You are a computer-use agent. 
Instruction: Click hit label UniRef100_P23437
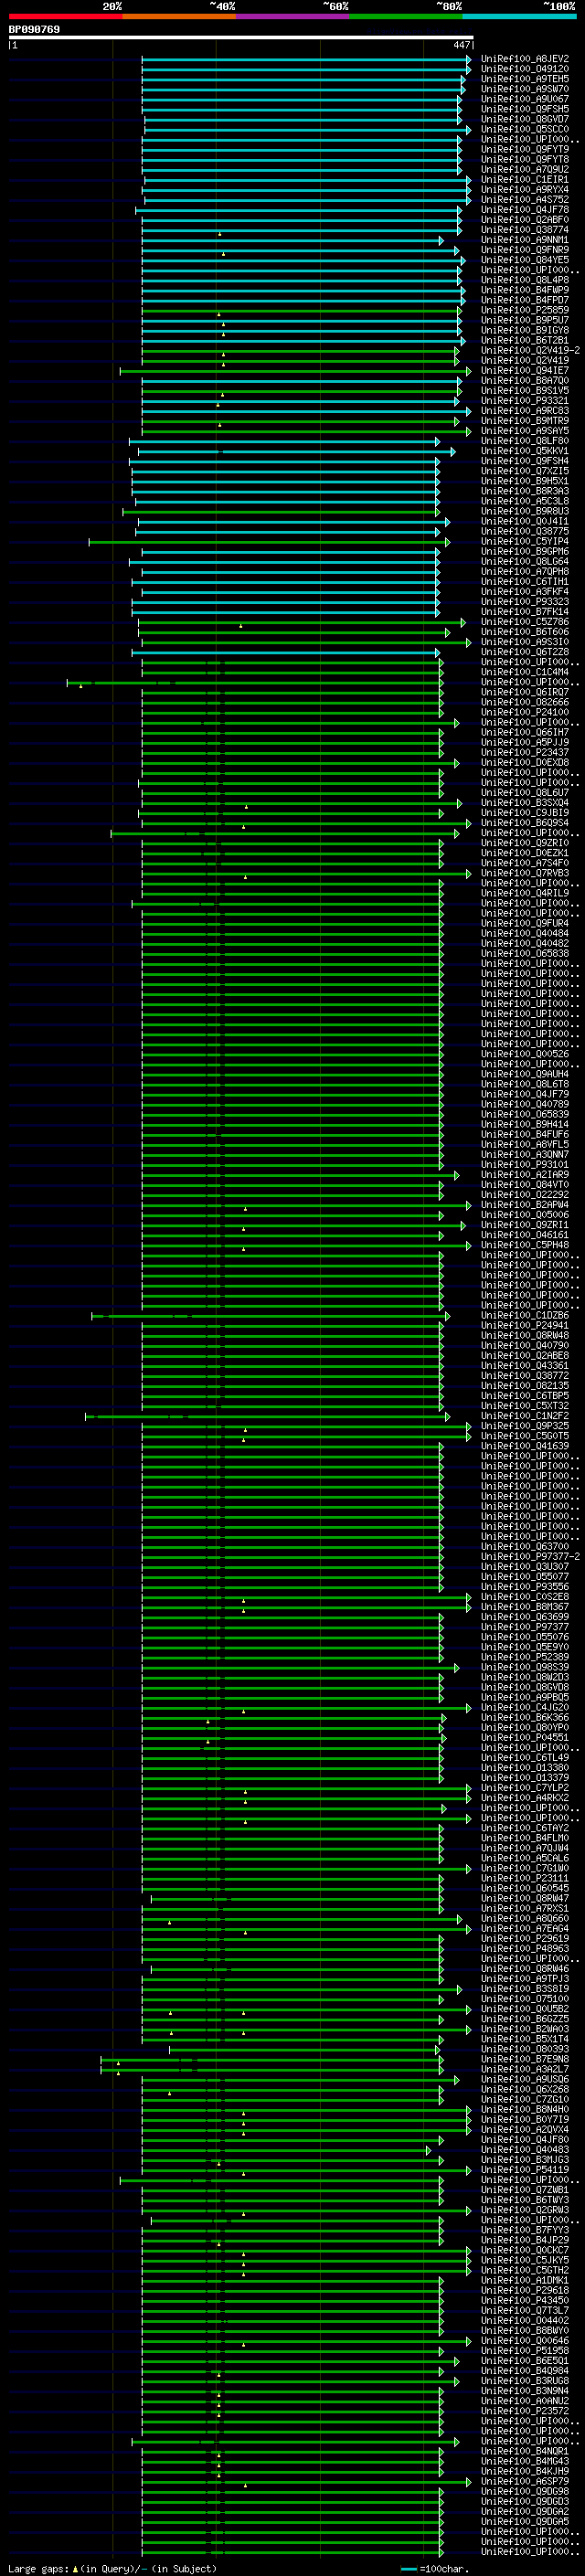click(525, 753)
